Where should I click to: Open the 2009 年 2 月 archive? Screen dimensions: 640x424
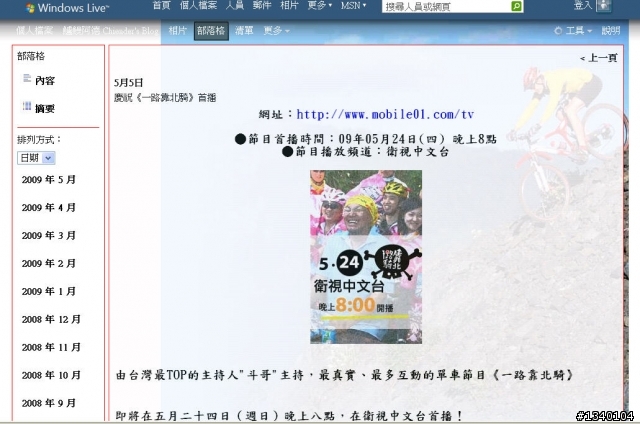pyautogui.click(x=49, y=264)
